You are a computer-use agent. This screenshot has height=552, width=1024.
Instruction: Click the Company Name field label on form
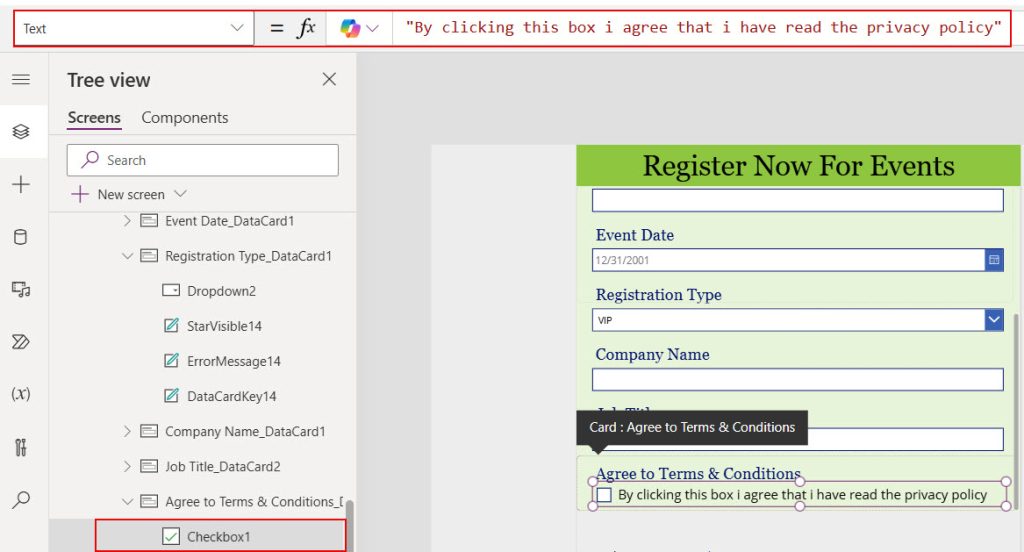coord(652,354)
